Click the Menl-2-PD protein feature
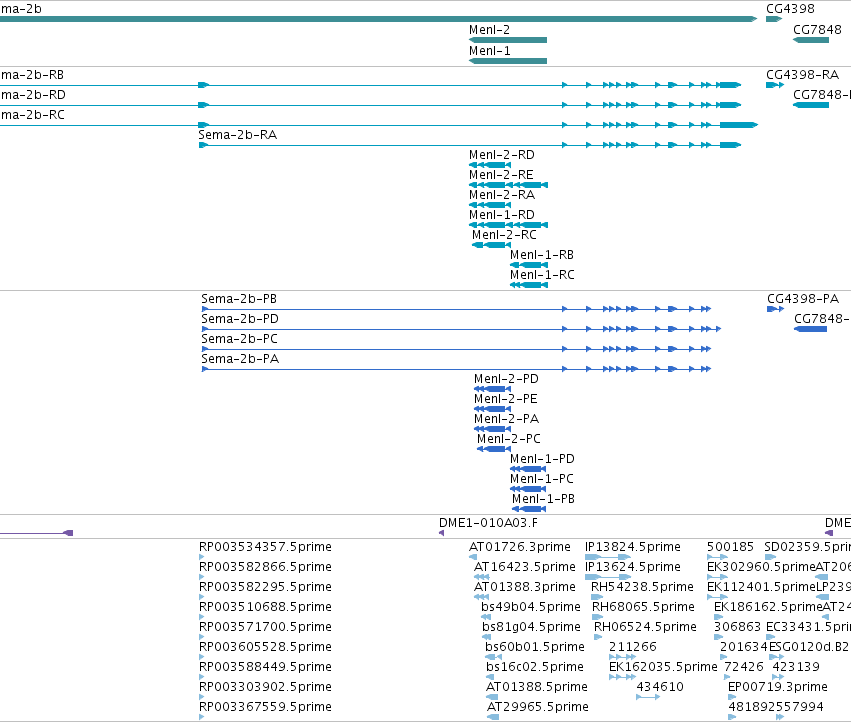The width and height of the screenshot is (851, 722). [492, 389]
